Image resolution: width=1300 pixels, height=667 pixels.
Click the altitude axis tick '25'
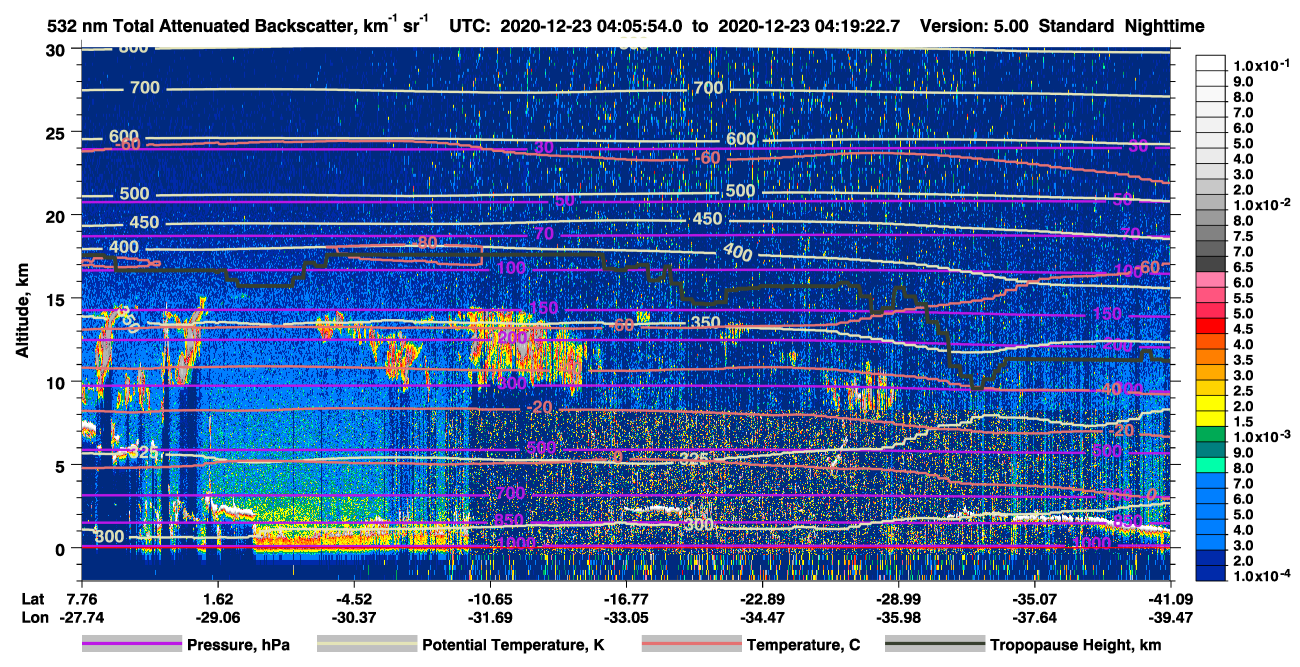(x=57, y=133)
